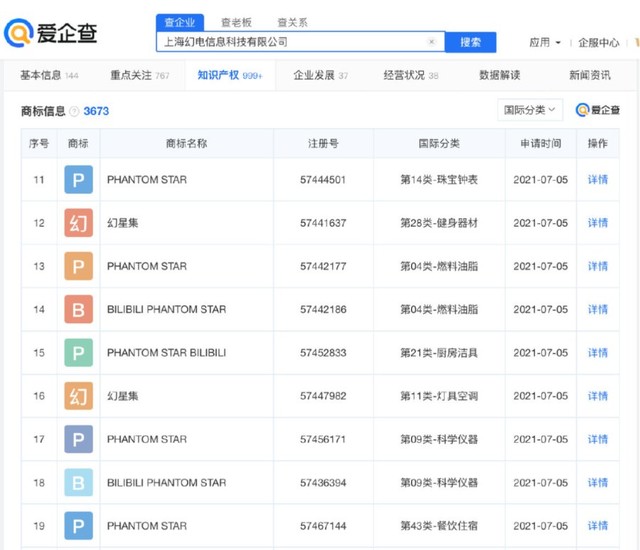Click the 第43类-餐饮住宿 cell
Image resolution: width=640 pixels, height=550 pixels.
[439, 526]
